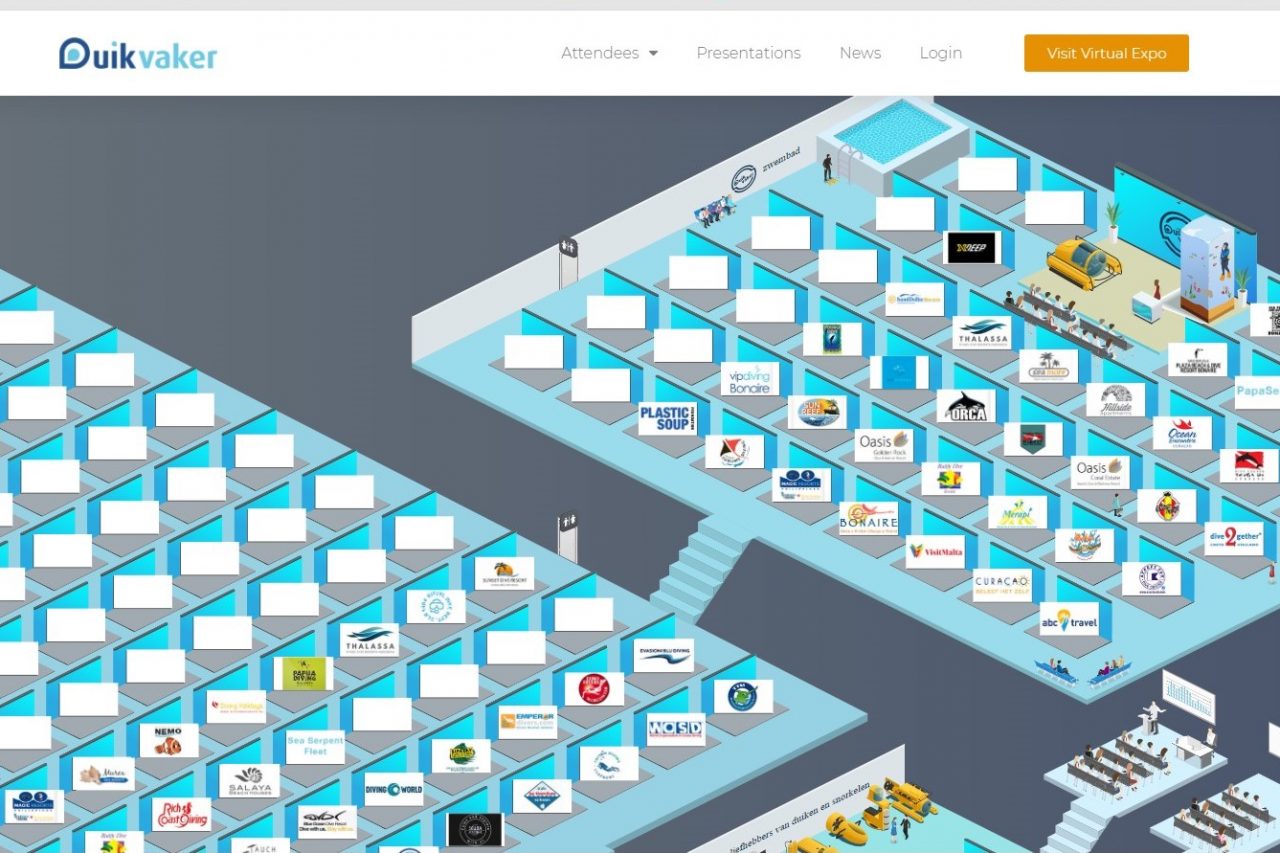Open the VIP Diving Bonaire booth
1280x853 pixels.
pos(749,379)
